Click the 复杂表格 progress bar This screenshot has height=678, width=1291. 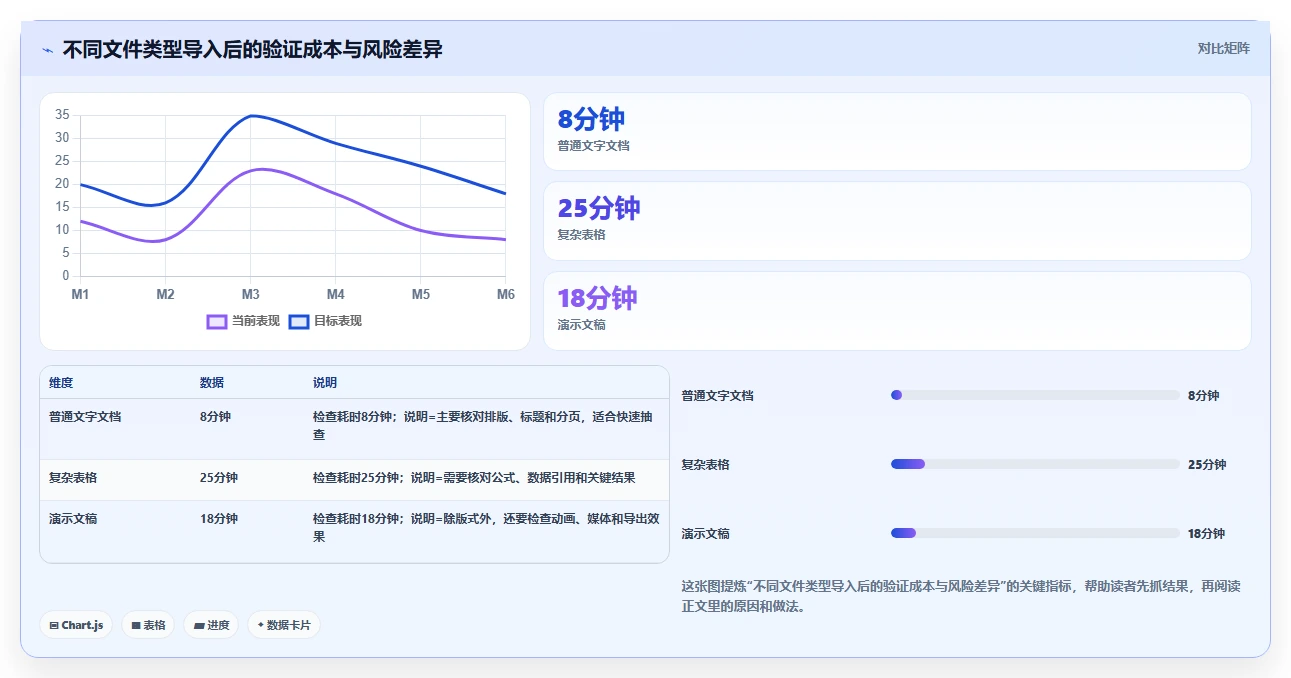click(1035, 464)
